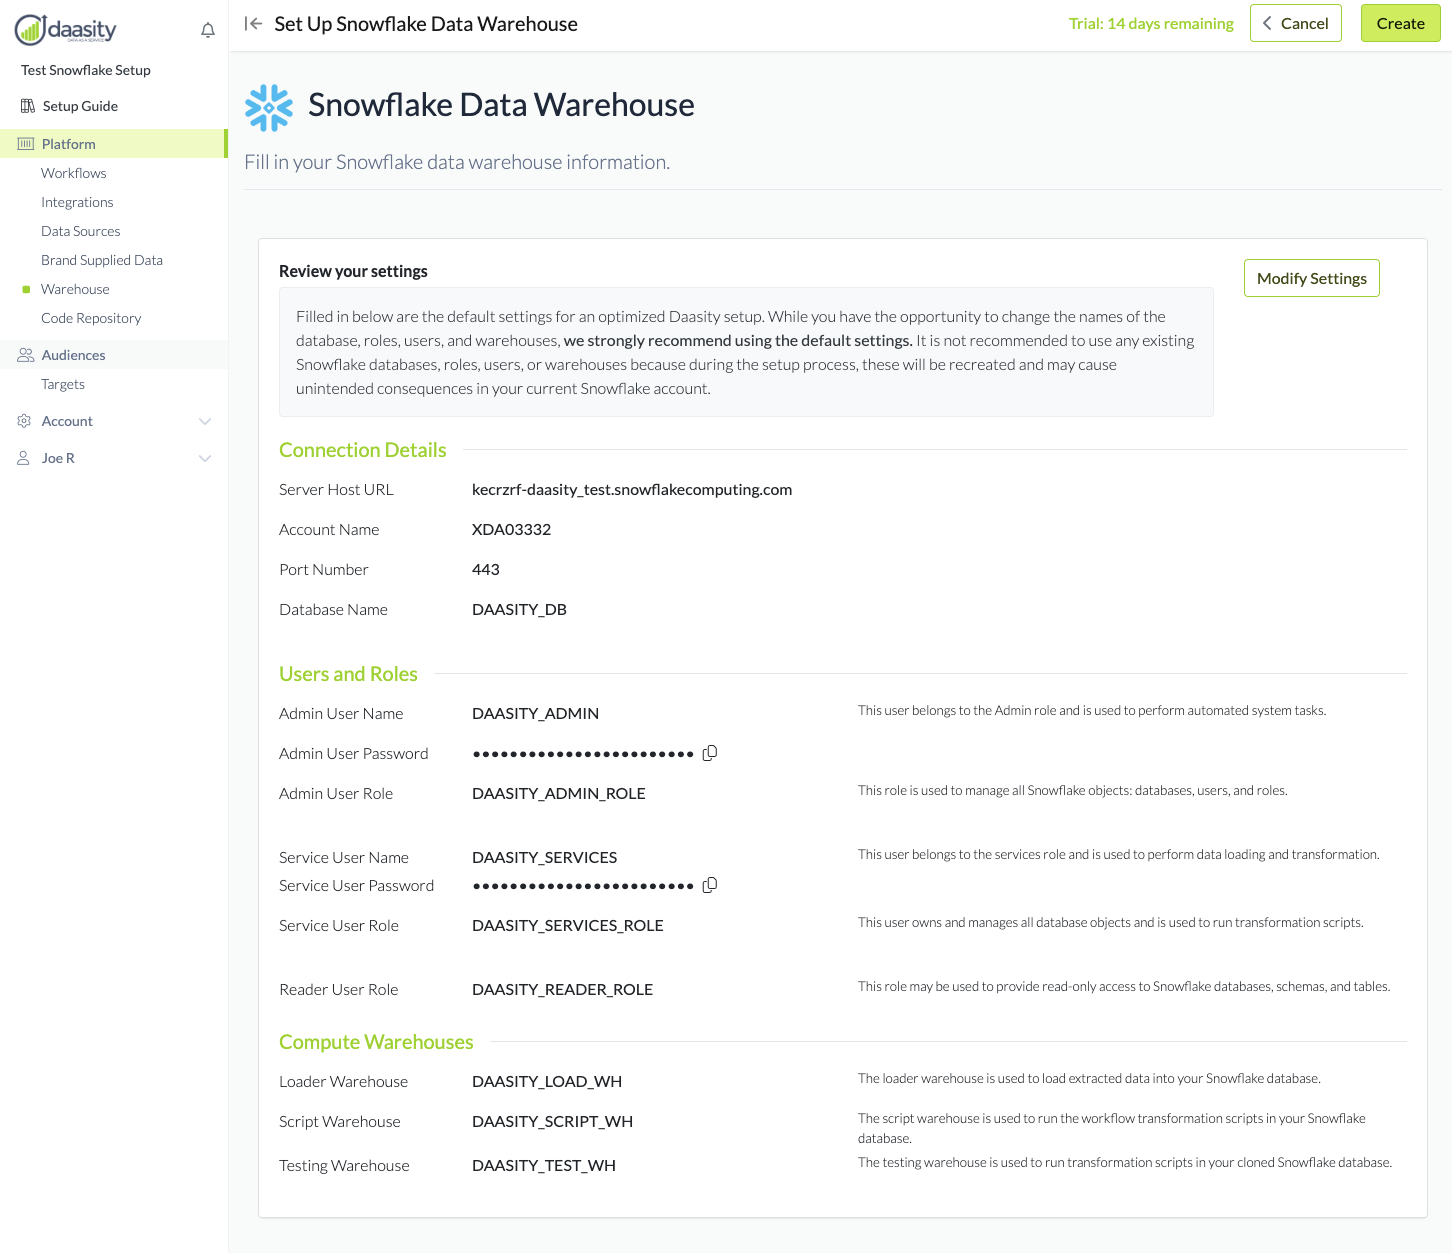This screenshot has height=1253, width=1452.
Task: Collapse sidebar using the arrow icon
Action: [253, 24]
